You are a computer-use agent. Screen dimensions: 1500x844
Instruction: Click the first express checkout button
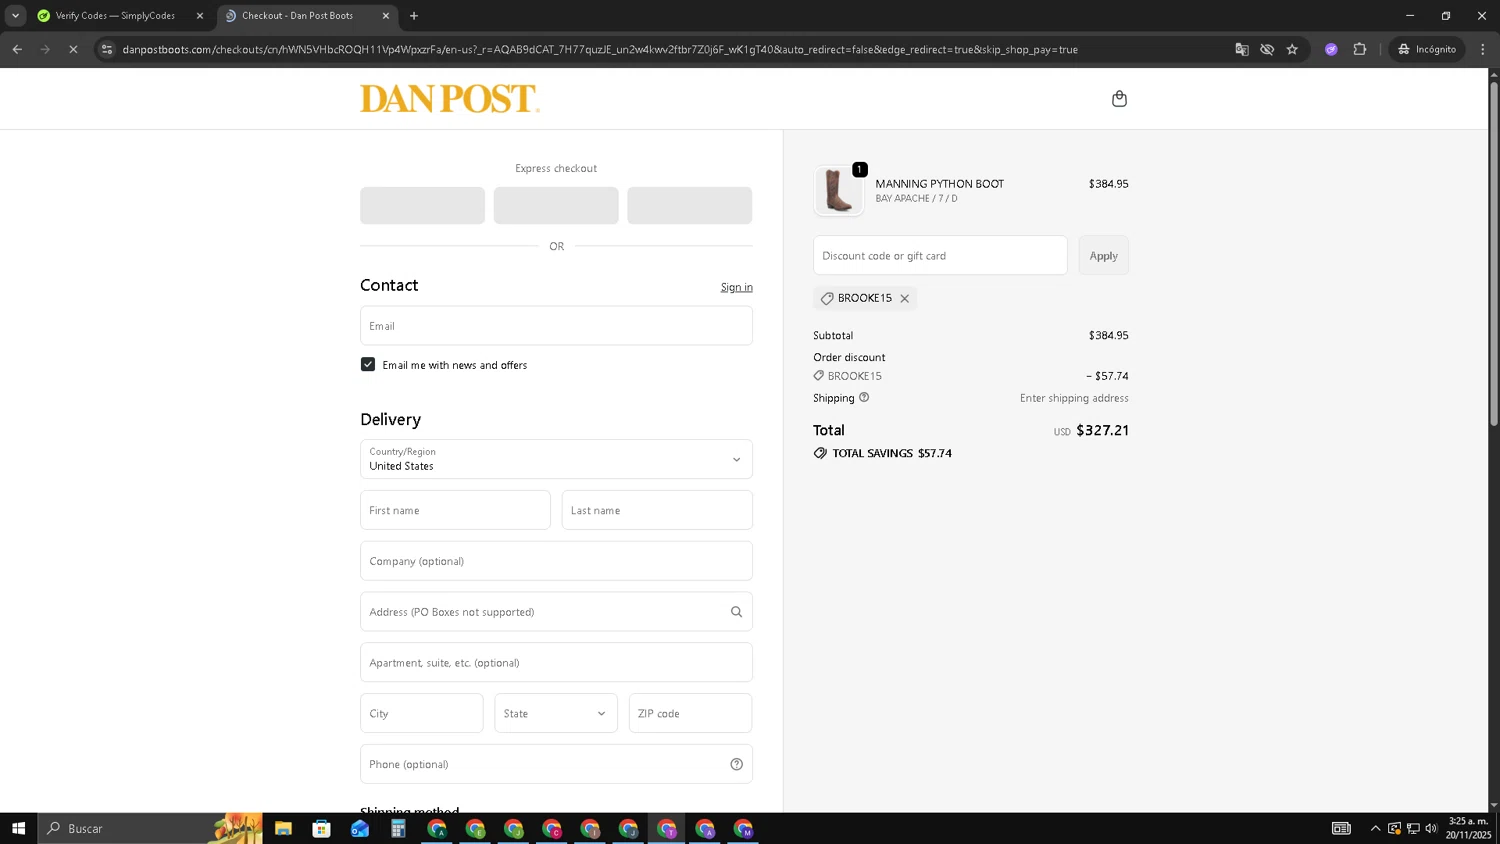(x=422, y=205)
